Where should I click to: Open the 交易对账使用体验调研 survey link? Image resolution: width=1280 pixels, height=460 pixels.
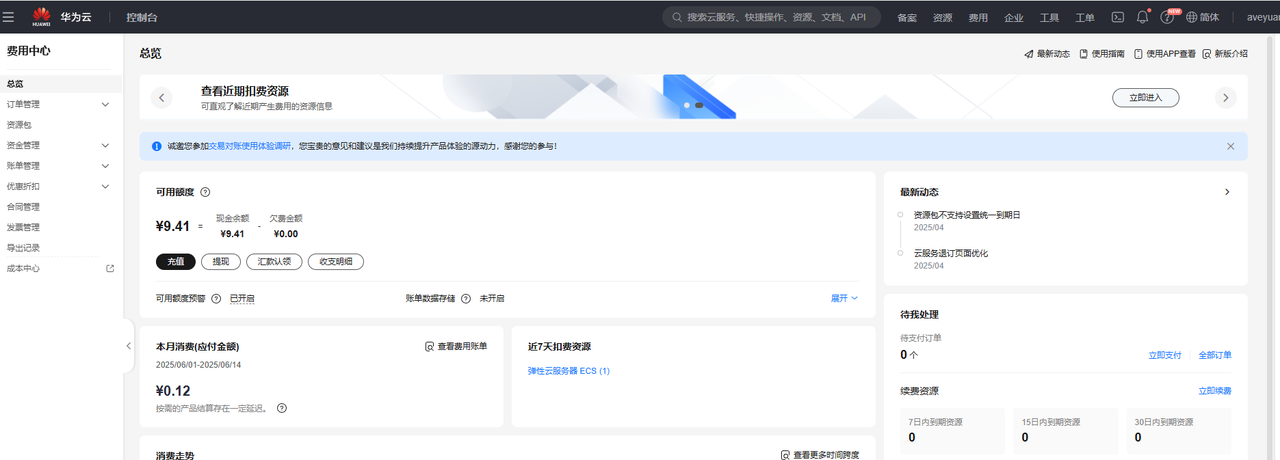point(249,146)
